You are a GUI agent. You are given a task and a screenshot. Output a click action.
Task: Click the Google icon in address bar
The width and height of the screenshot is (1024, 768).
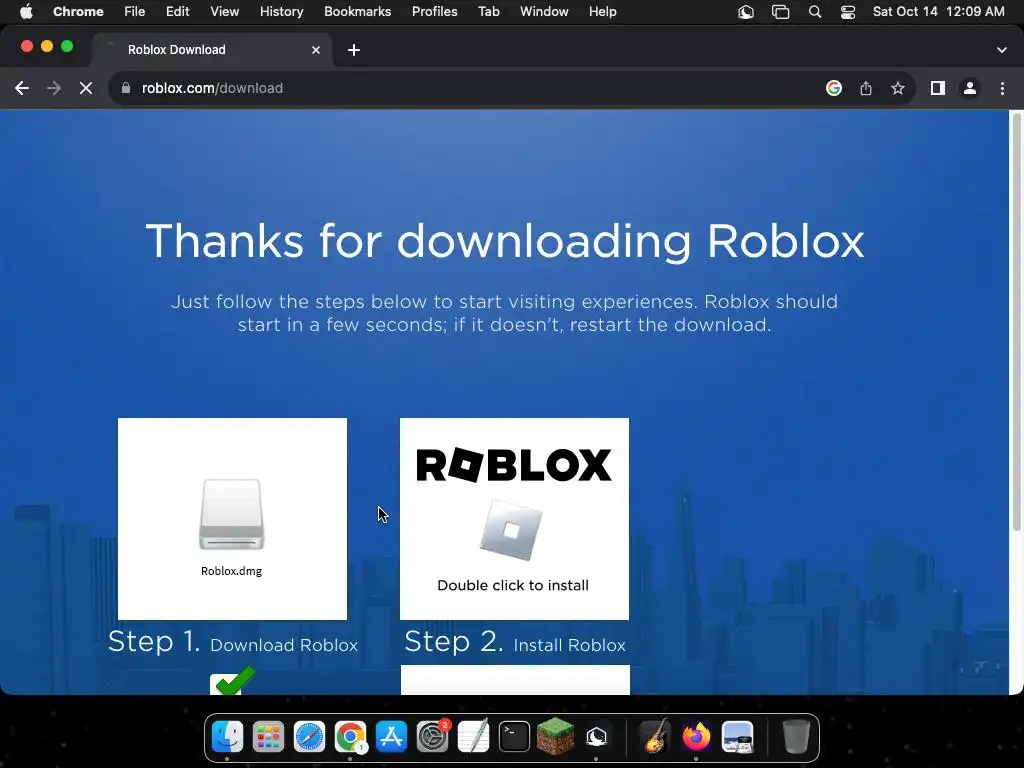point(833,88)
